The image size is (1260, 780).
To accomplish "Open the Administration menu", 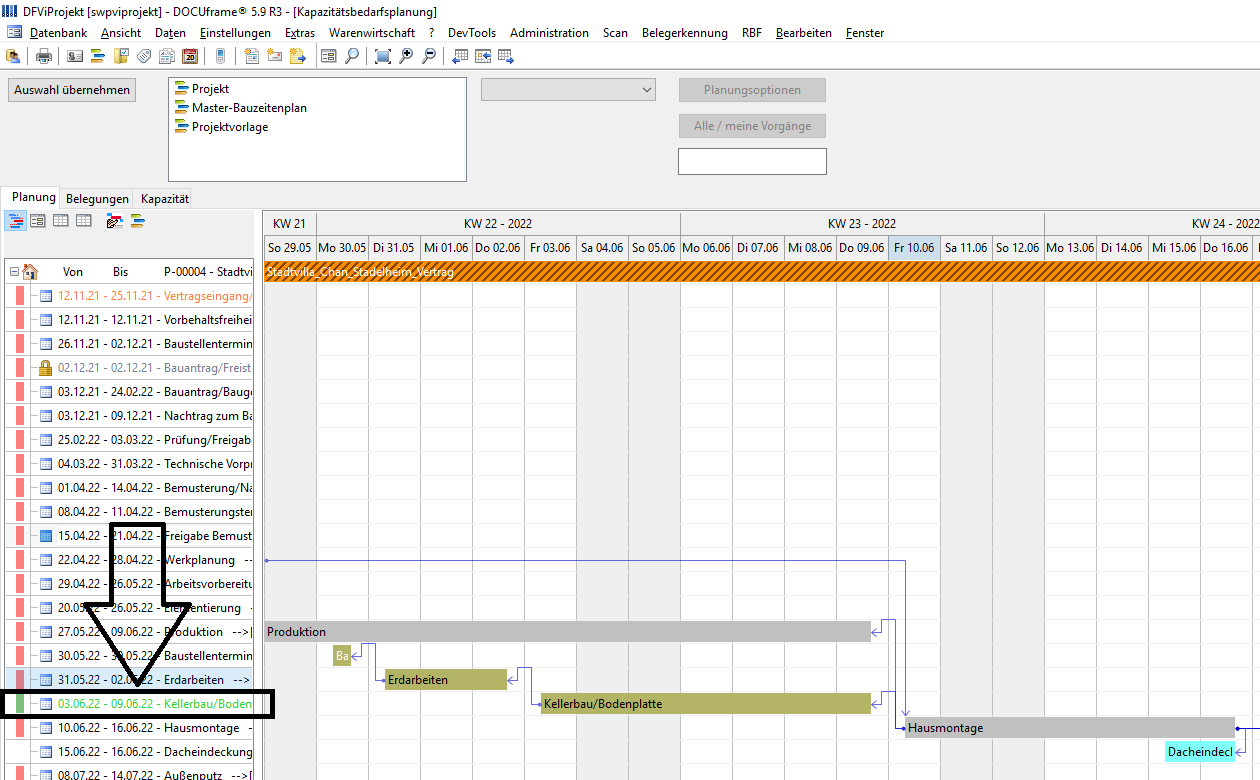I will click(549, 33).
